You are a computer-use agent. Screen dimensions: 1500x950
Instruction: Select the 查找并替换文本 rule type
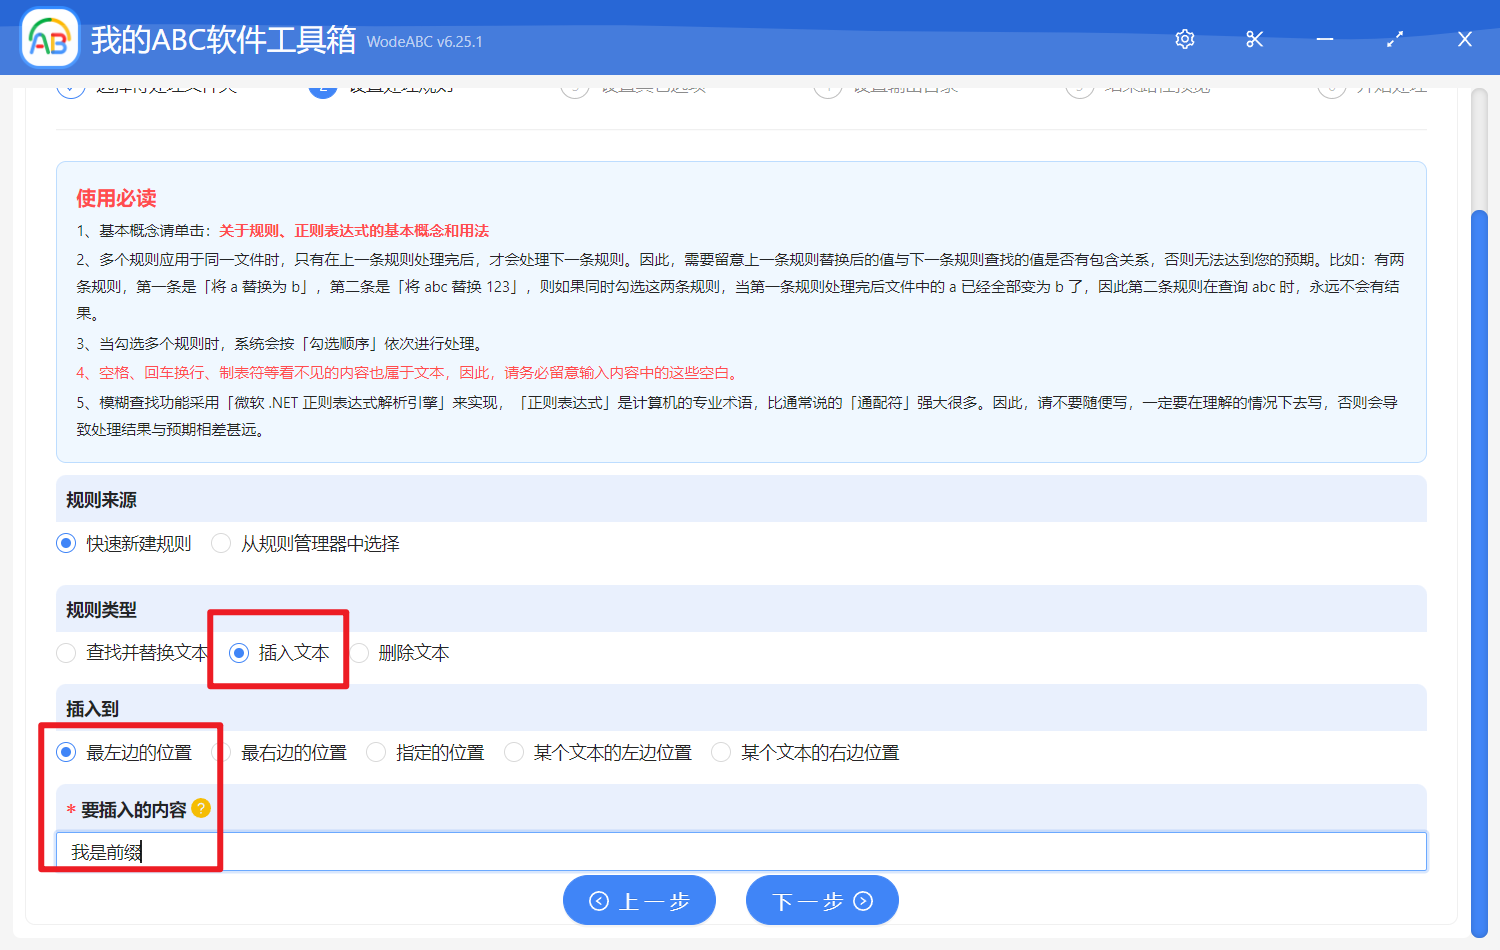point(66,652)
